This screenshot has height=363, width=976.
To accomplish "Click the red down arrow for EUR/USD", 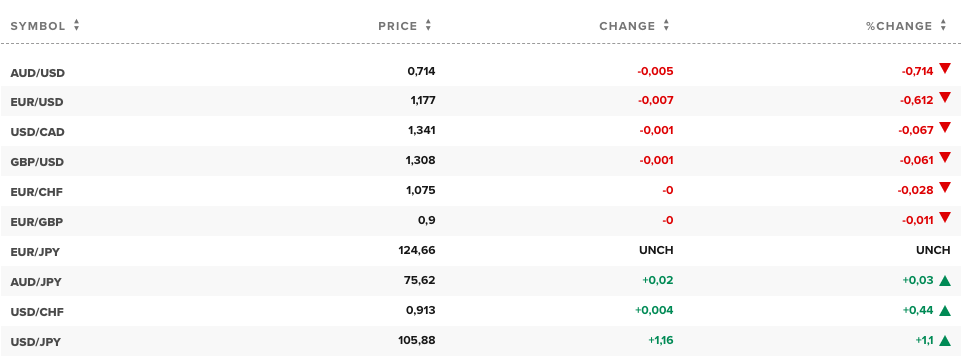I will (x=945, y=98).
